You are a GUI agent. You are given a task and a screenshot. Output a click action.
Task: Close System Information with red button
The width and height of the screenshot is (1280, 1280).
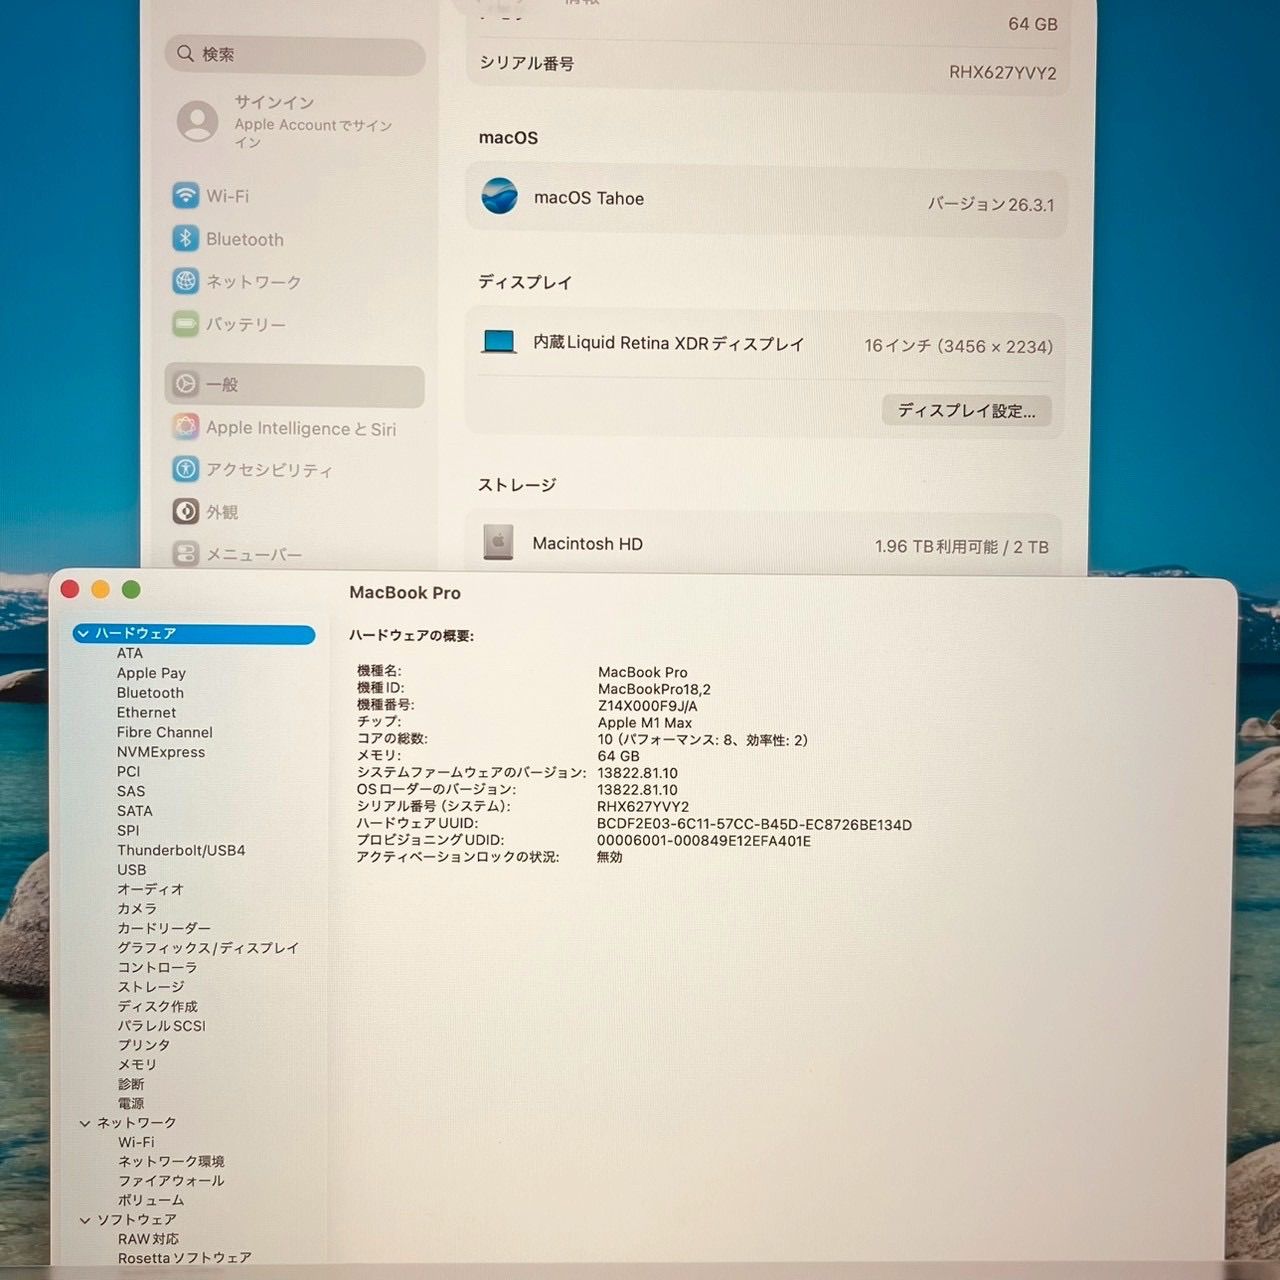[x=70, y=589]
